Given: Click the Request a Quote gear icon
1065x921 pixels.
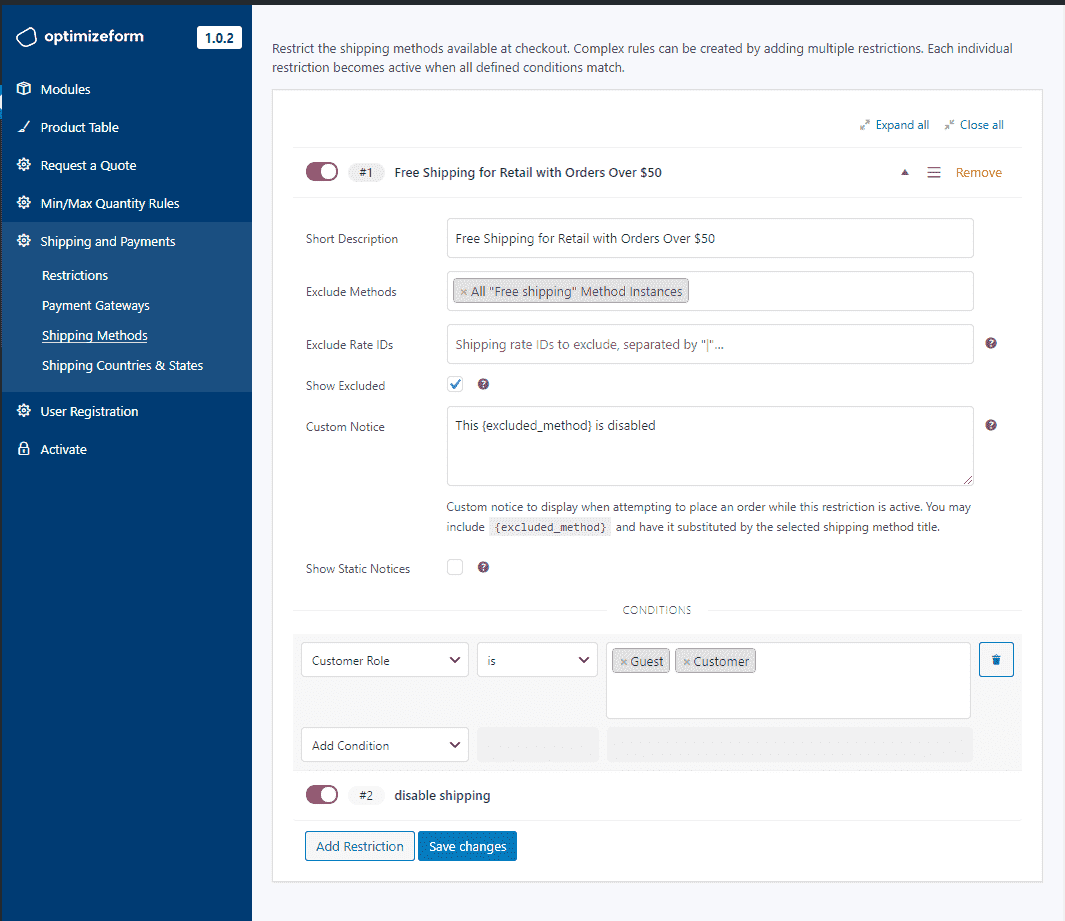Looking at the screenshot, I should [x=24, y=164].
